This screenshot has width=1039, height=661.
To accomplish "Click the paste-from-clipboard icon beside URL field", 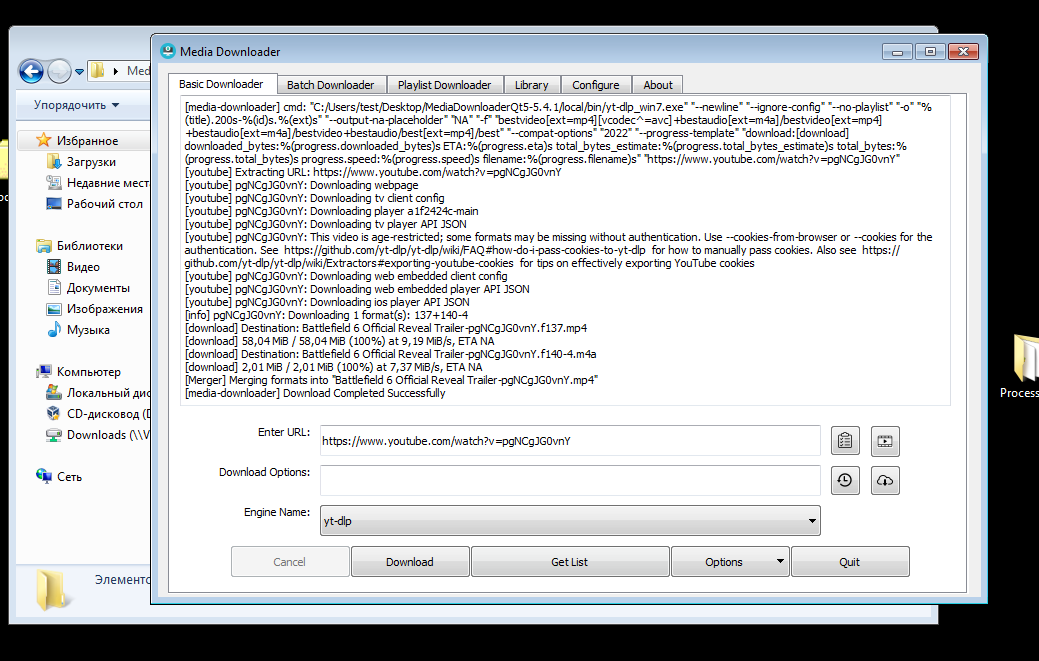I will (845, 440).
